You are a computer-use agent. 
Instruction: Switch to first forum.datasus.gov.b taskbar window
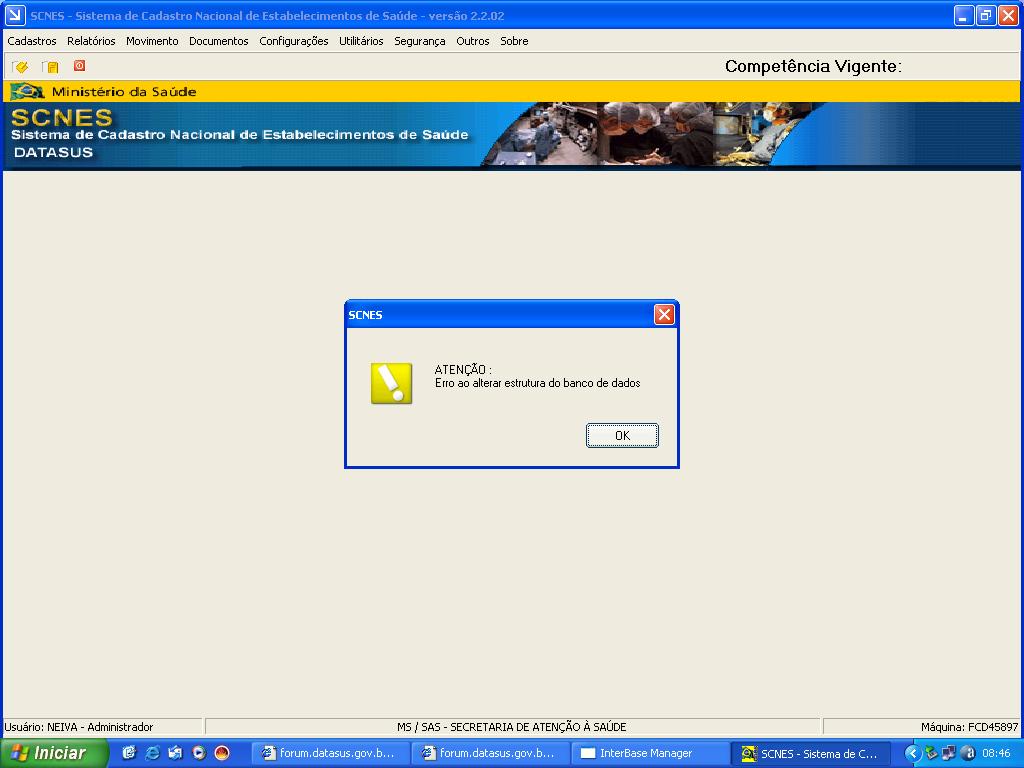[x=332, y=754]
